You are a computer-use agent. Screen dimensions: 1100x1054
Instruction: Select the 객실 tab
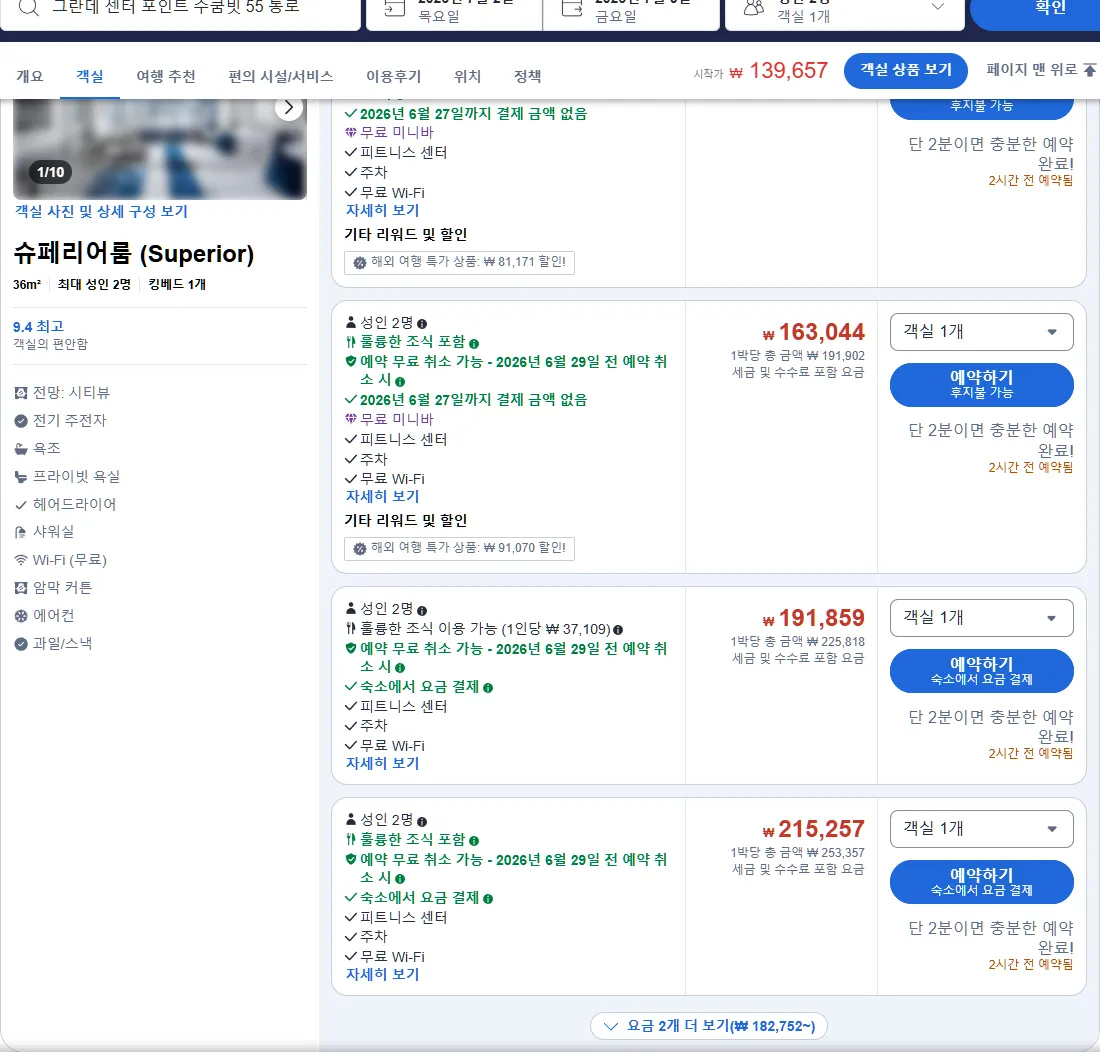click(x=90, y=76)
